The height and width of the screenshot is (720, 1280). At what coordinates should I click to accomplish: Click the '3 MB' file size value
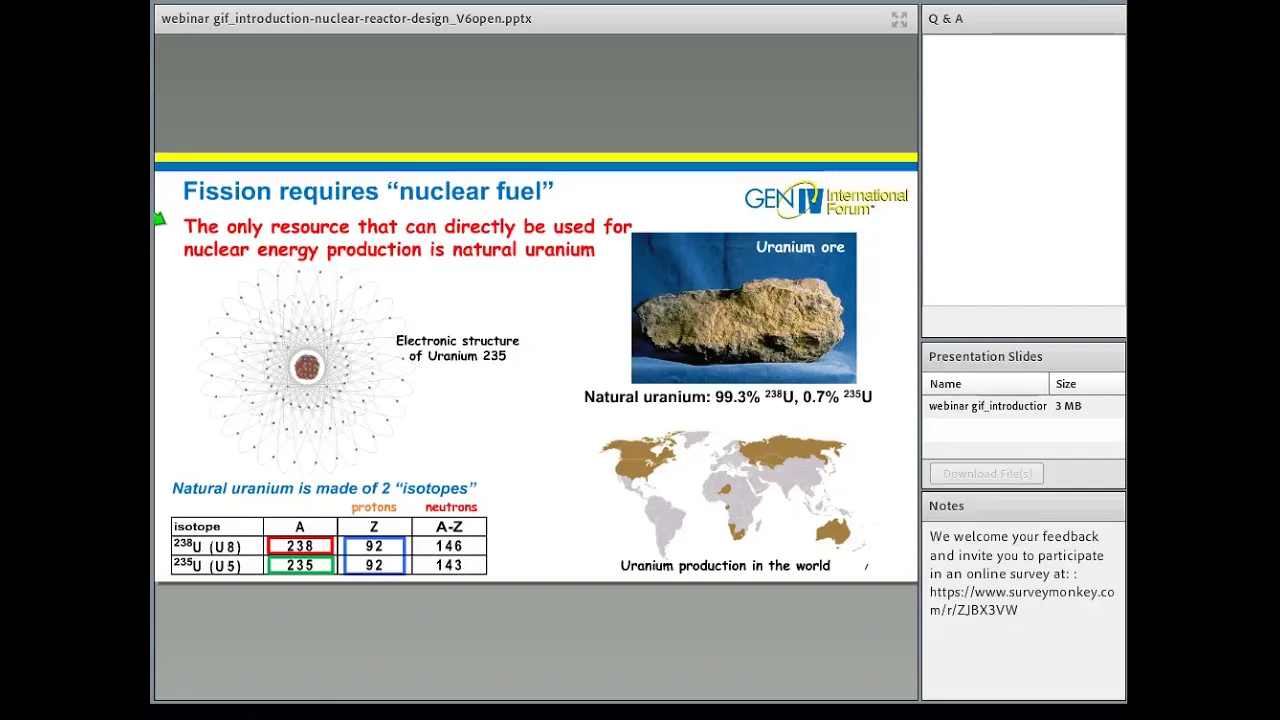(1068, 406)
